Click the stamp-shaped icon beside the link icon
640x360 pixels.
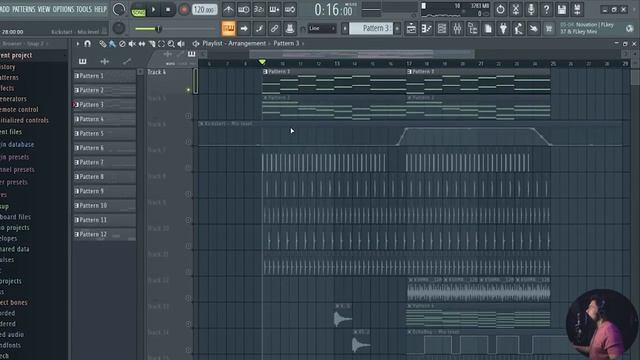click(290, 29)
